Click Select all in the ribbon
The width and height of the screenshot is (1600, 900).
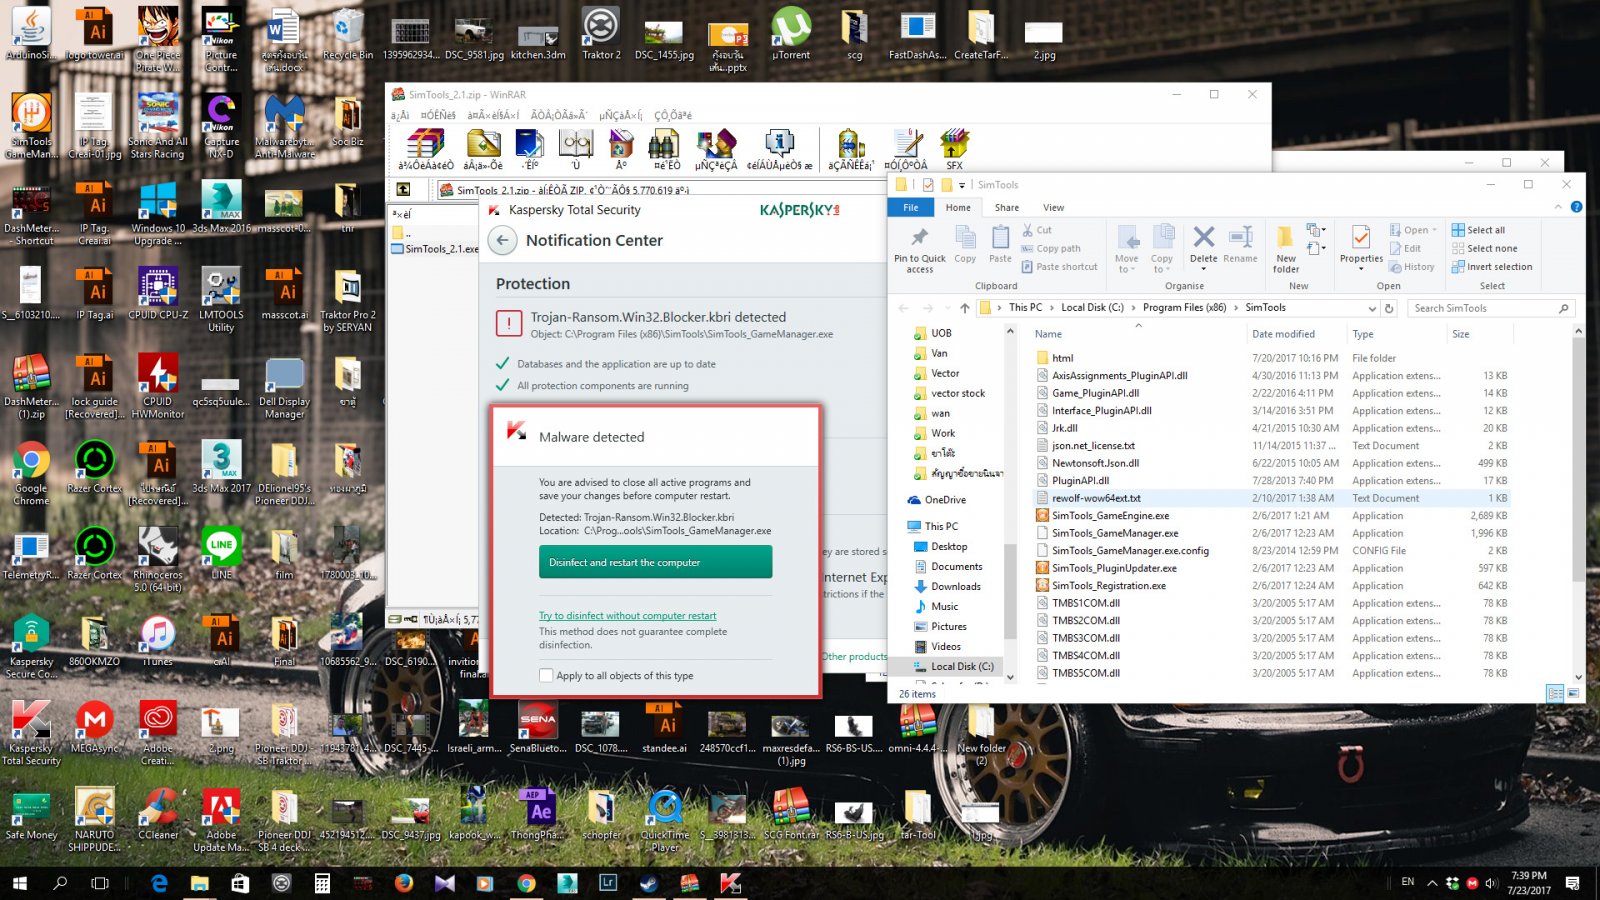(x=1478, y=230)
